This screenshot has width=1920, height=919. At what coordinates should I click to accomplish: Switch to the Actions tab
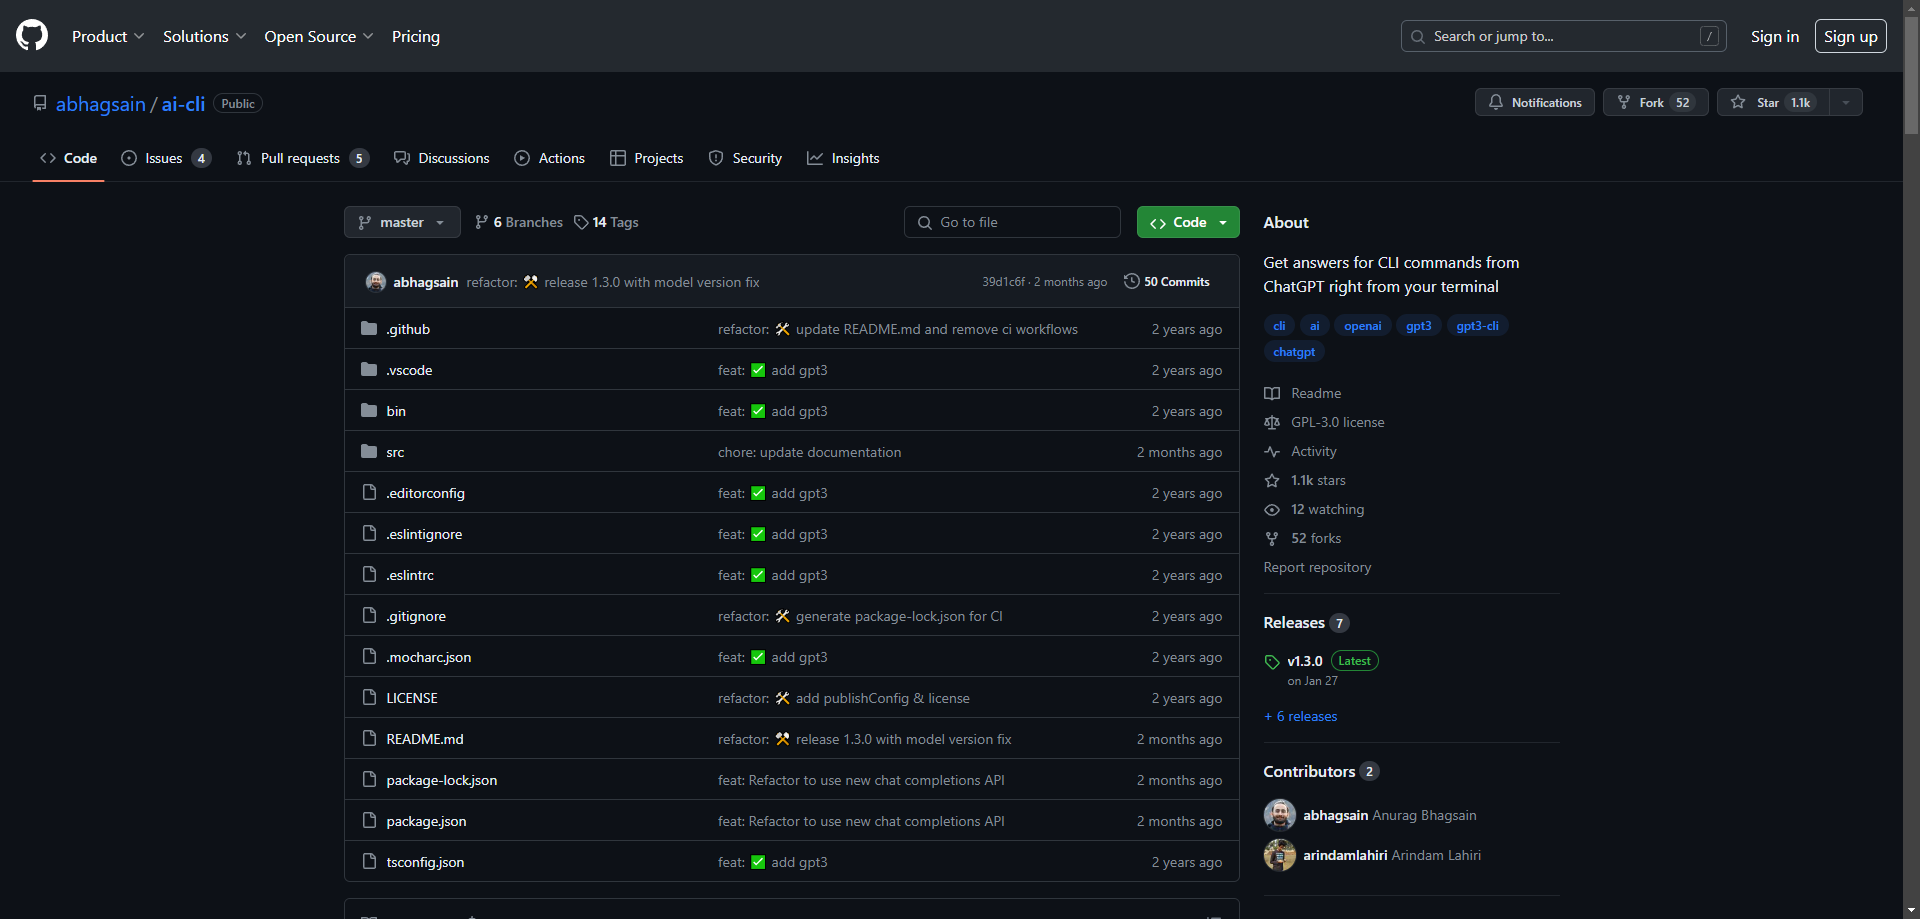pyautogui.click(x=550, y=158)
